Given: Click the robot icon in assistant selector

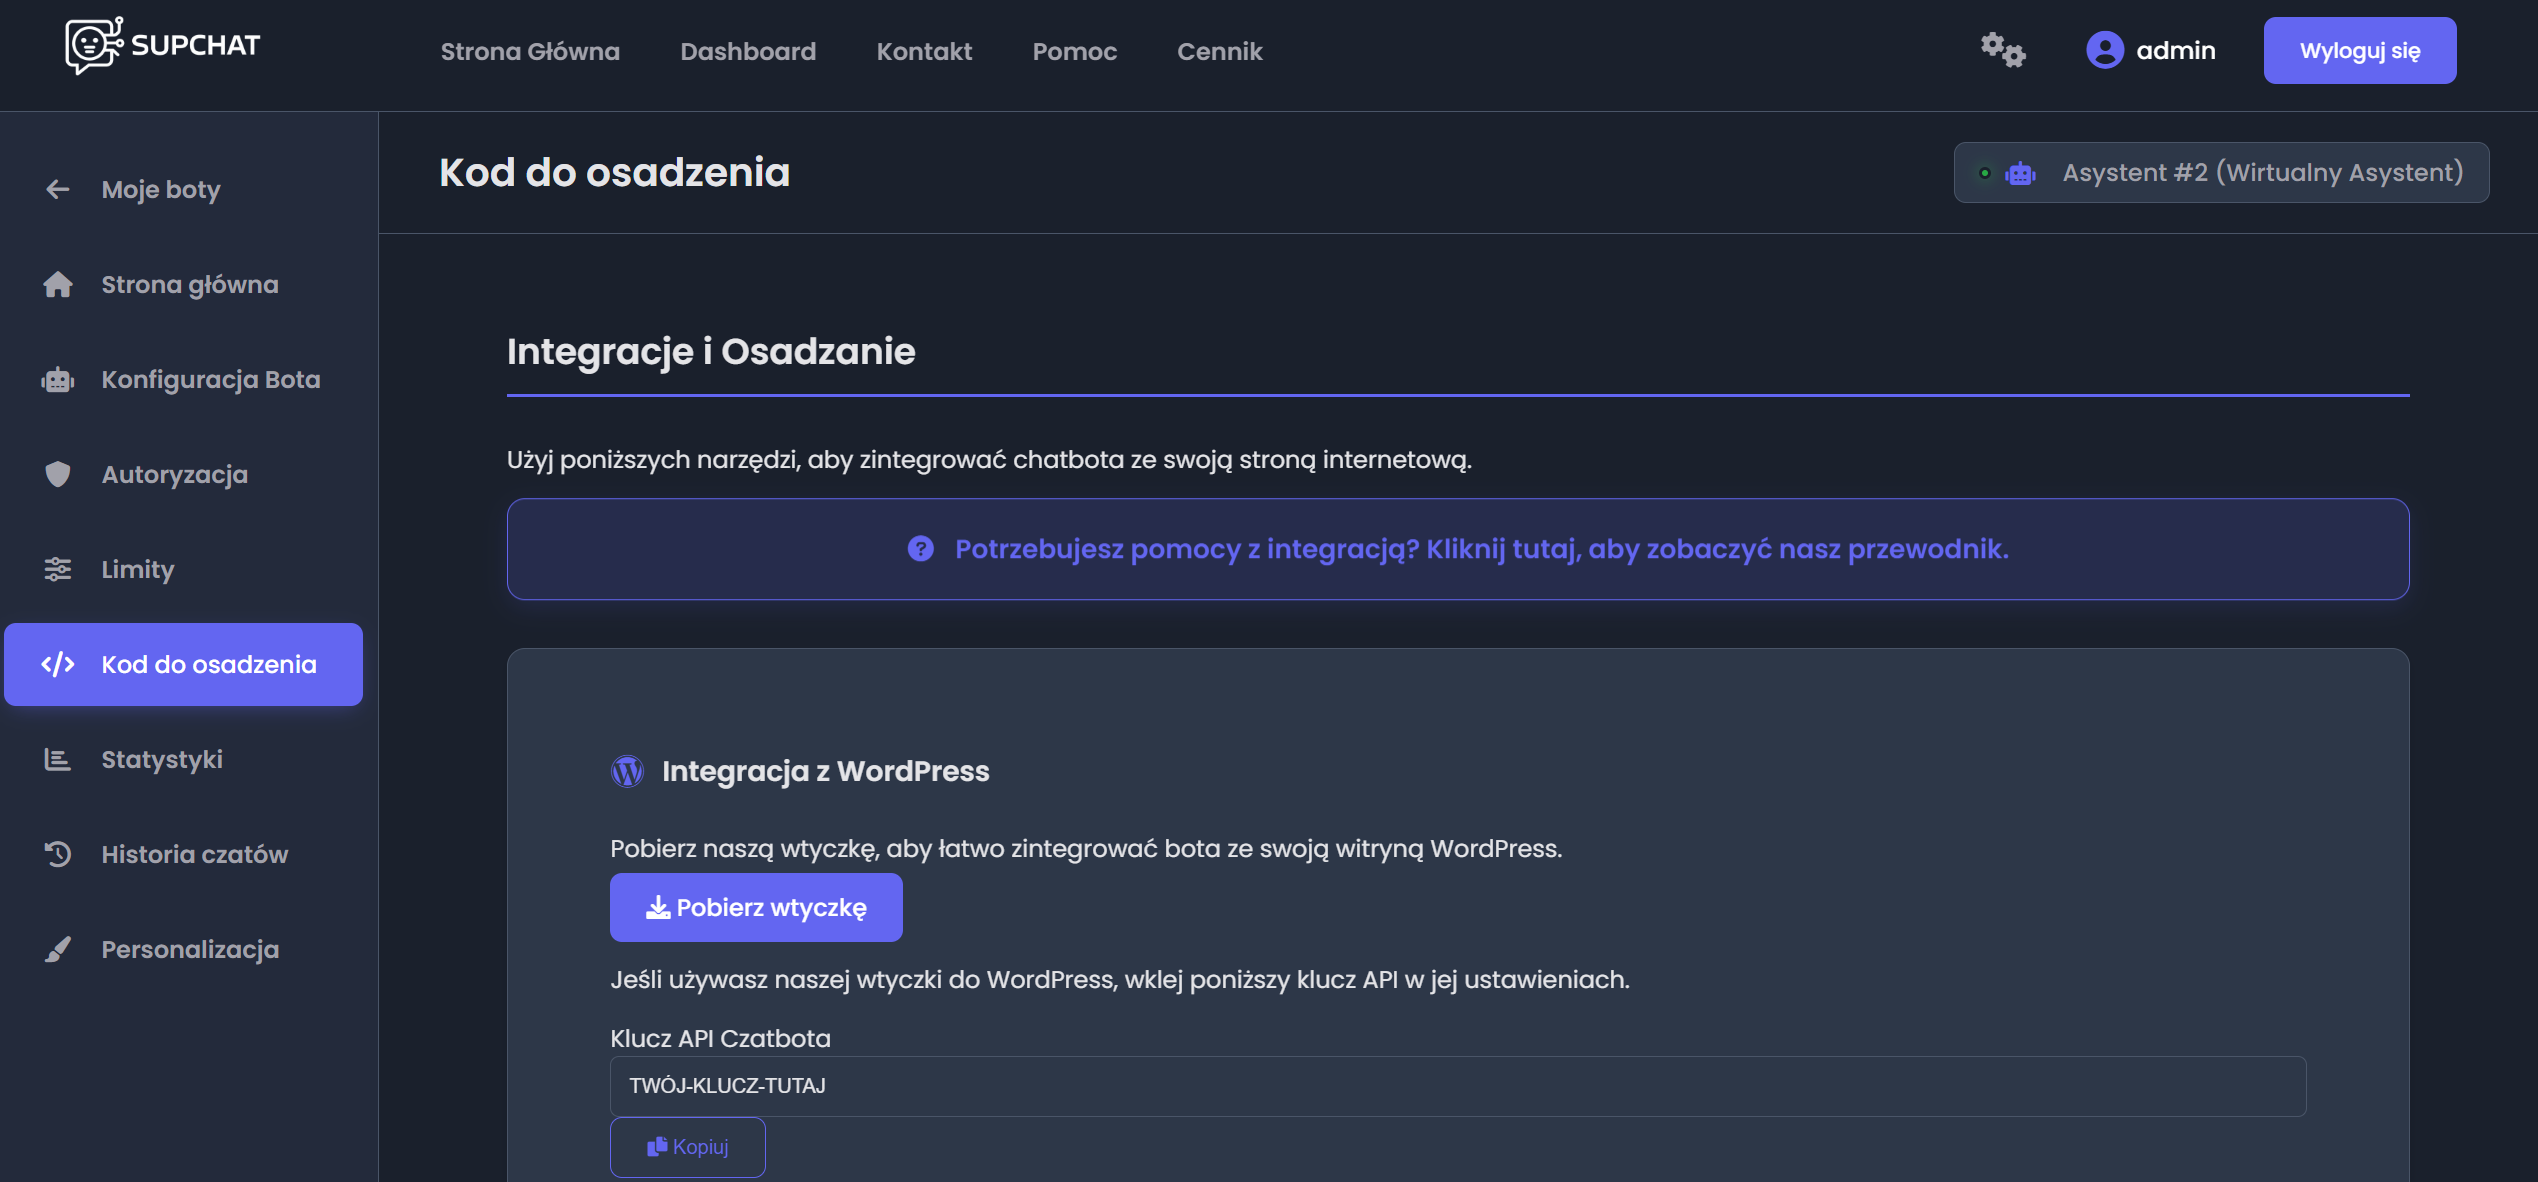Looking at the screenshot, I should point(2020,173).
